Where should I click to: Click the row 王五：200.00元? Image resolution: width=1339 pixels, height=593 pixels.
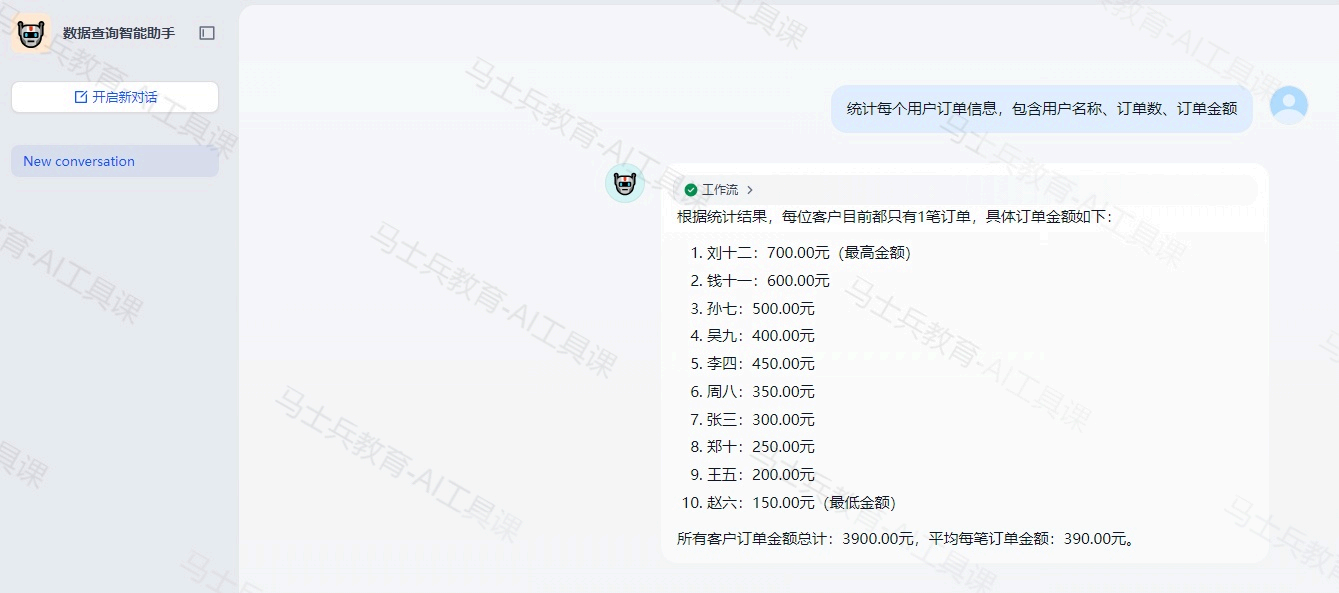pos(753,475)
